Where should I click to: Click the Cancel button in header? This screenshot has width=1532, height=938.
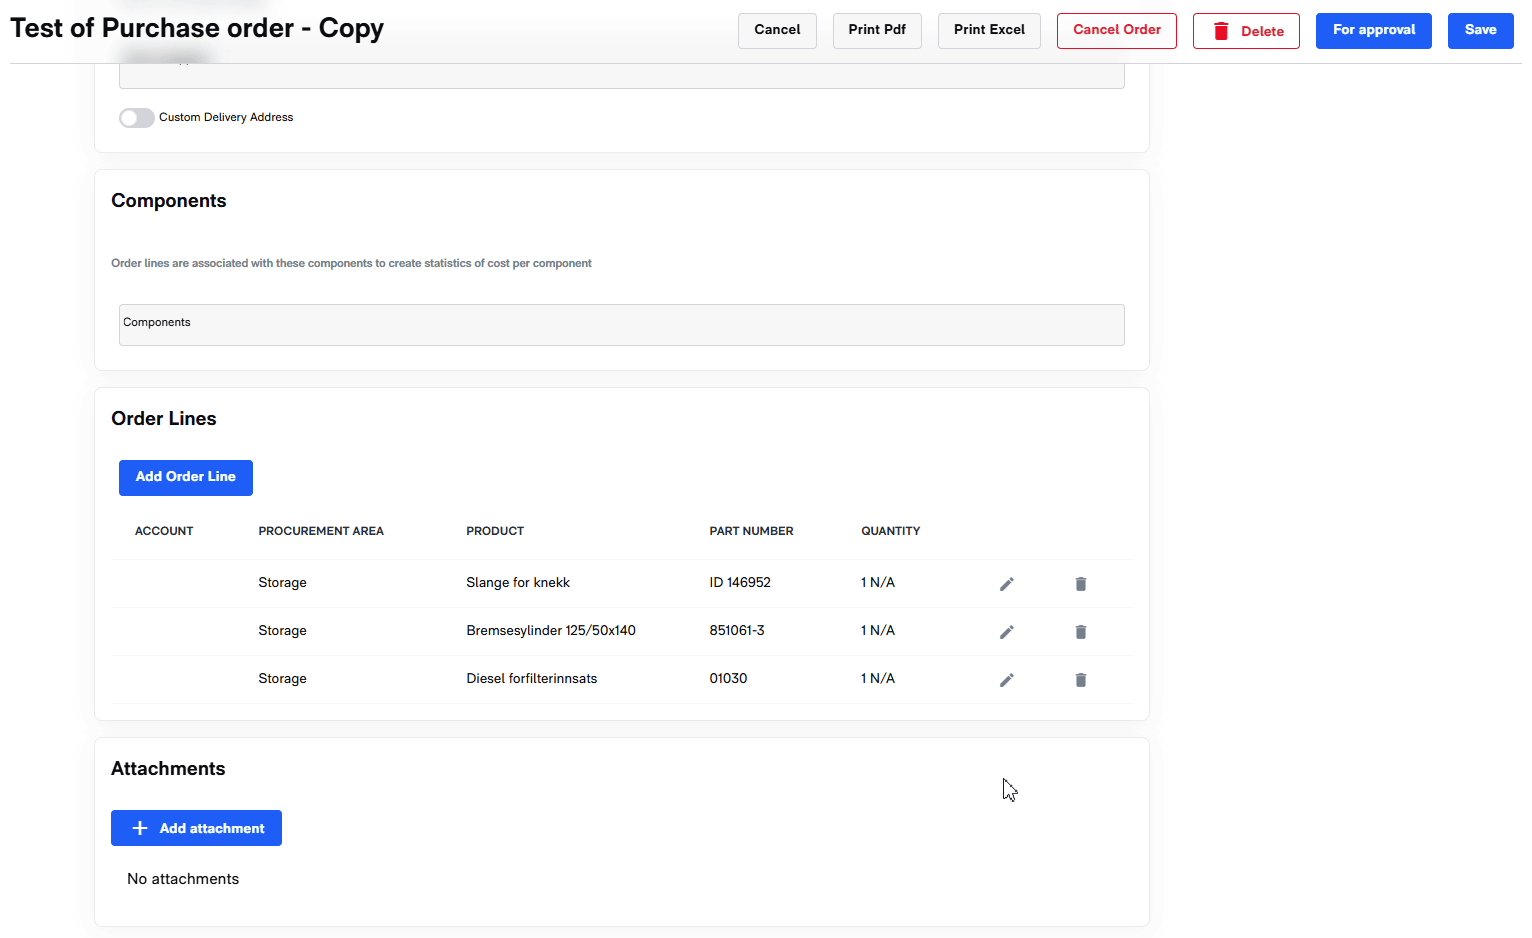(777, 30)
